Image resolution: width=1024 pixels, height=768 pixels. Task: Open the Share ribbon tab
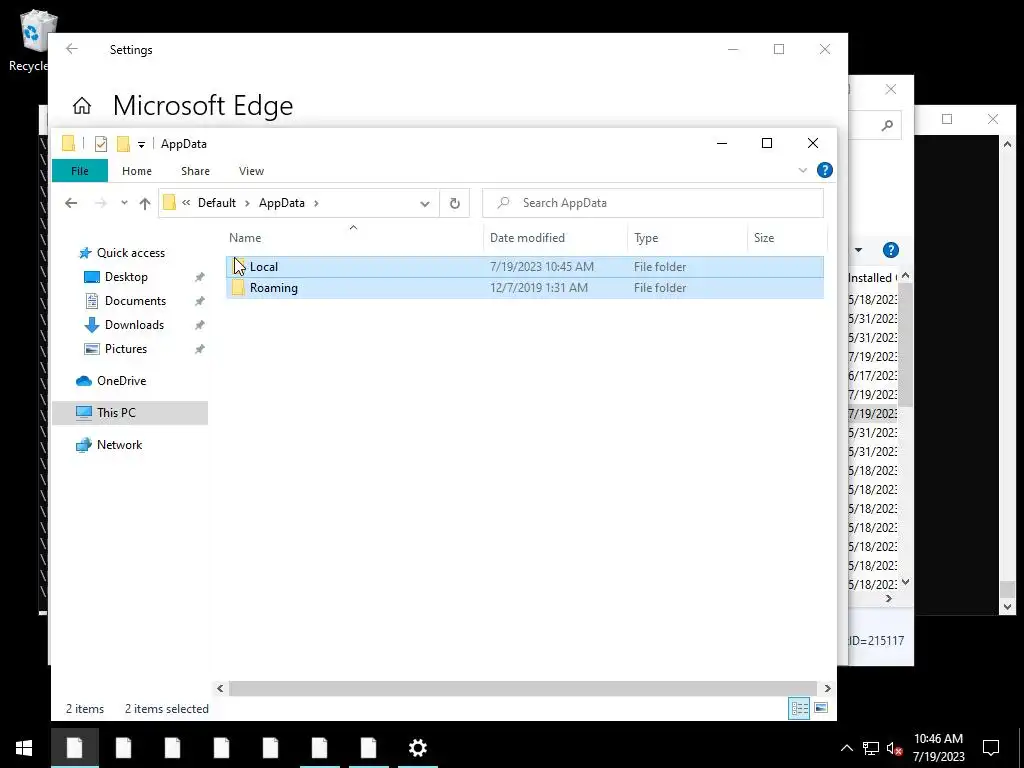point(195,171)
